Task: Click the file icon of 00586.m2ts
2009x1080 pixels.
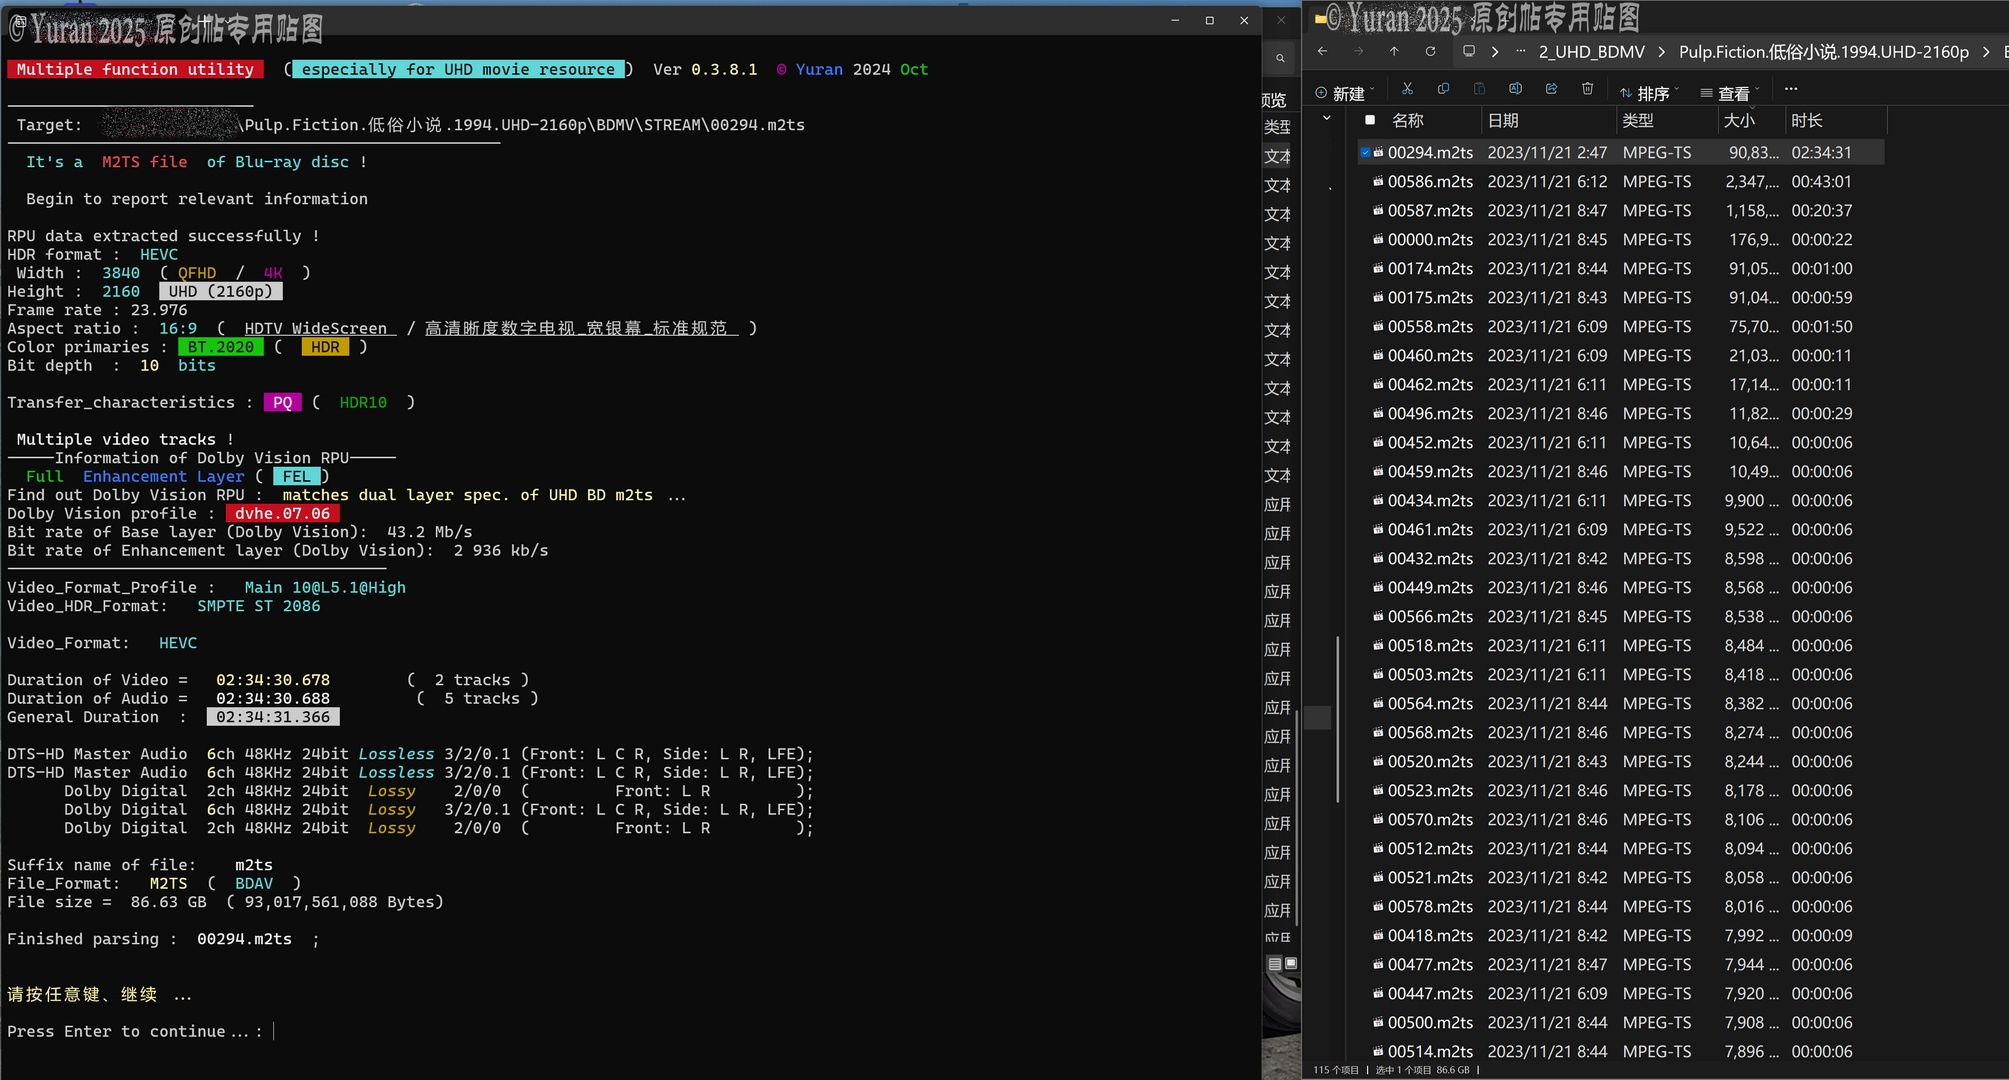Action: [1378, 182]
